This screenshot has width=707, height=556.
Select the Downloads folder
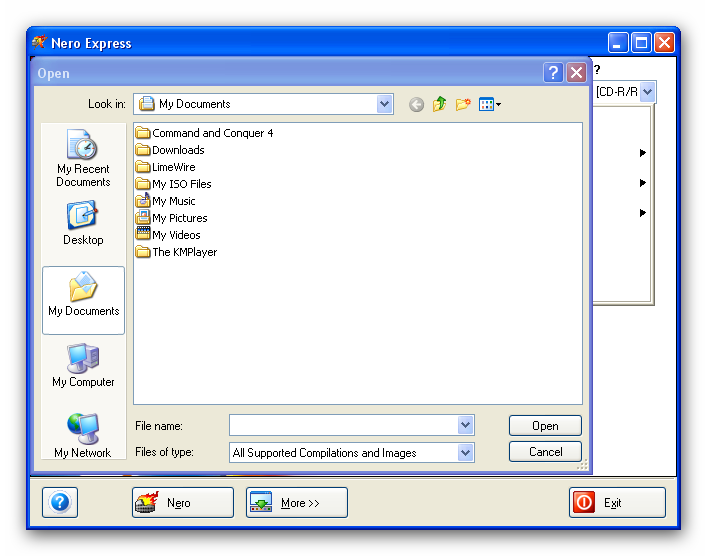tap(170, 150)
